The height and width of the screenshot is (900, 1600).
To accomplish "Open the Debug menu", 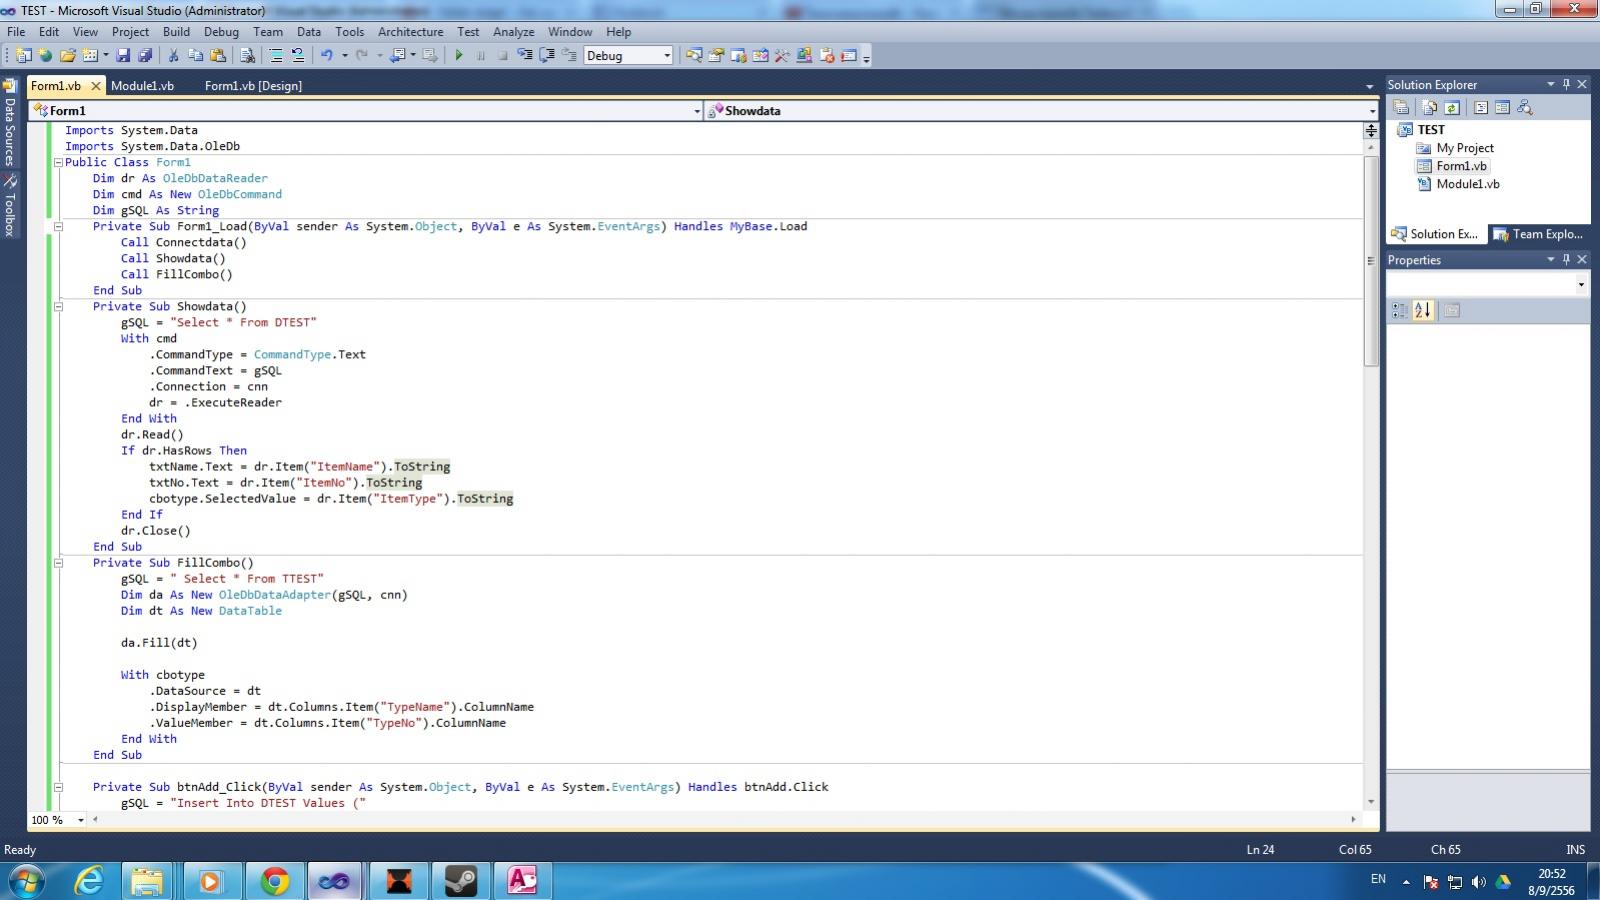I will pyautogui.click(x=221, y=32).
